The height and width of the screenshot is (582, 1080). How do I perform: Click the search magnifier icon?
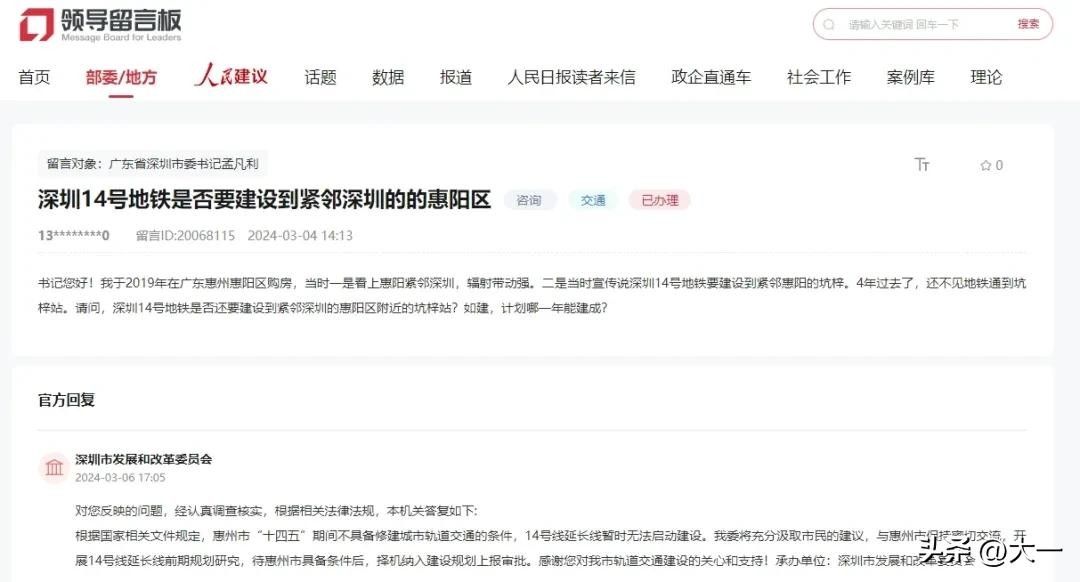pos(829,24)
